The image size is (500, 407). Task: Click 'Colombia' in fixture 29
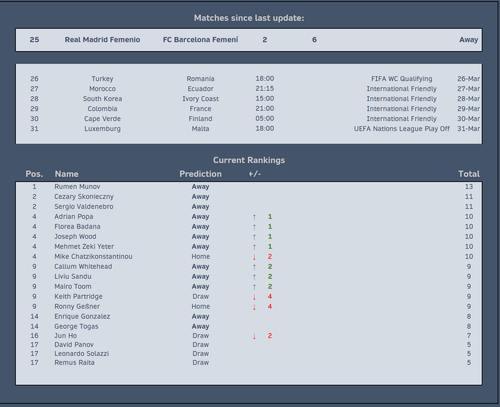coord(102,109)
